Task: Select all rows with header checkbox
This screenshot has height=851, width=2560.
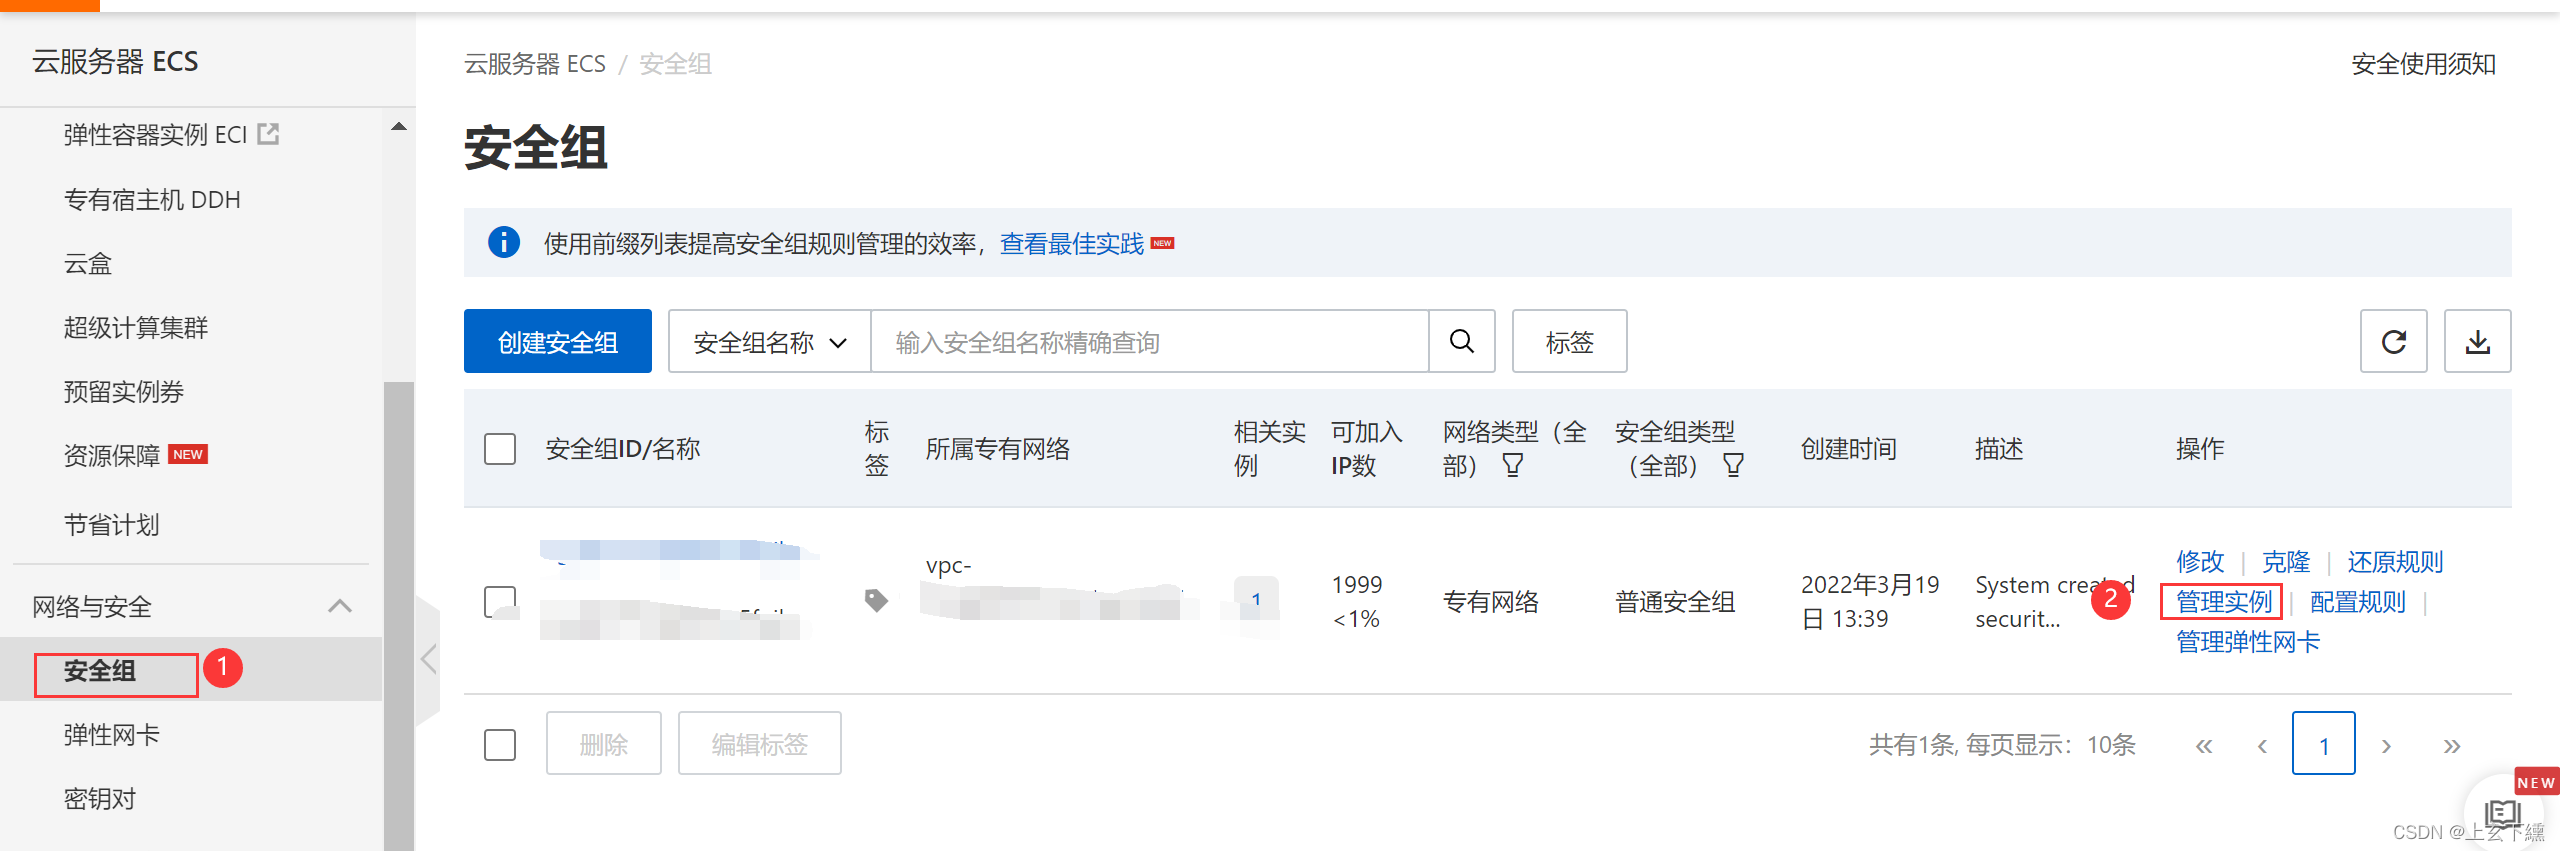Action: pos(500,449)
